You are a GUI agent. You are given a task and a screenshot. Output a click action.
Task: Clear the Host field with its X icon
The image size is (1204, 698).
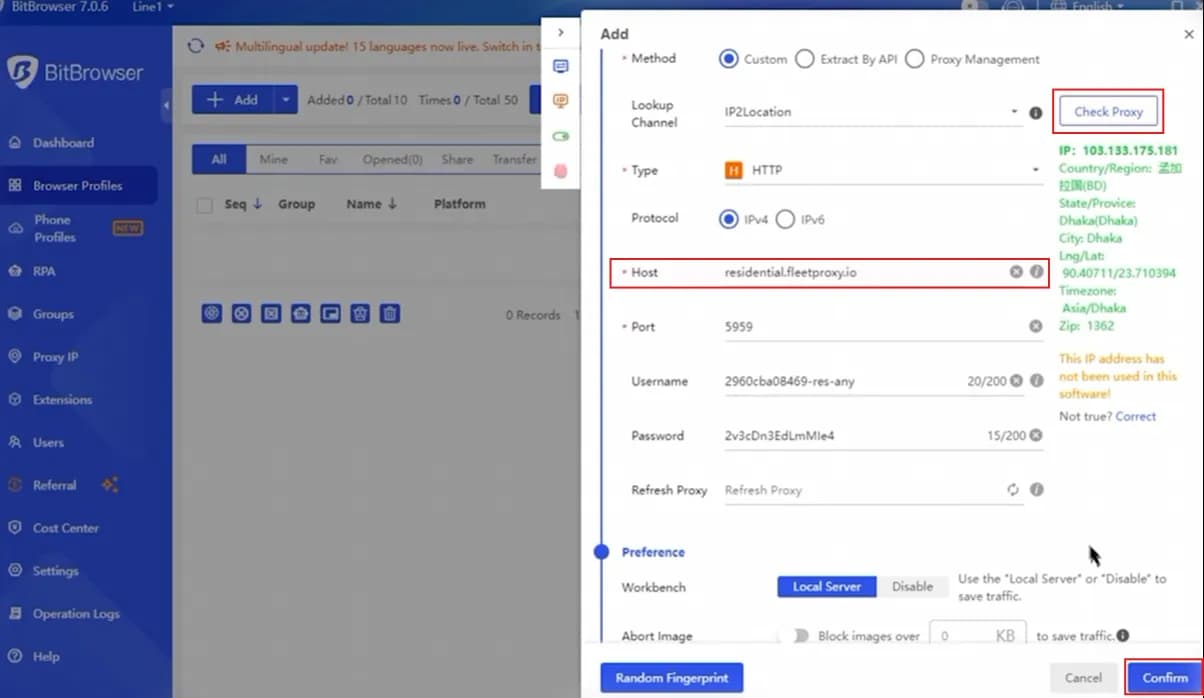point(1016,272)
